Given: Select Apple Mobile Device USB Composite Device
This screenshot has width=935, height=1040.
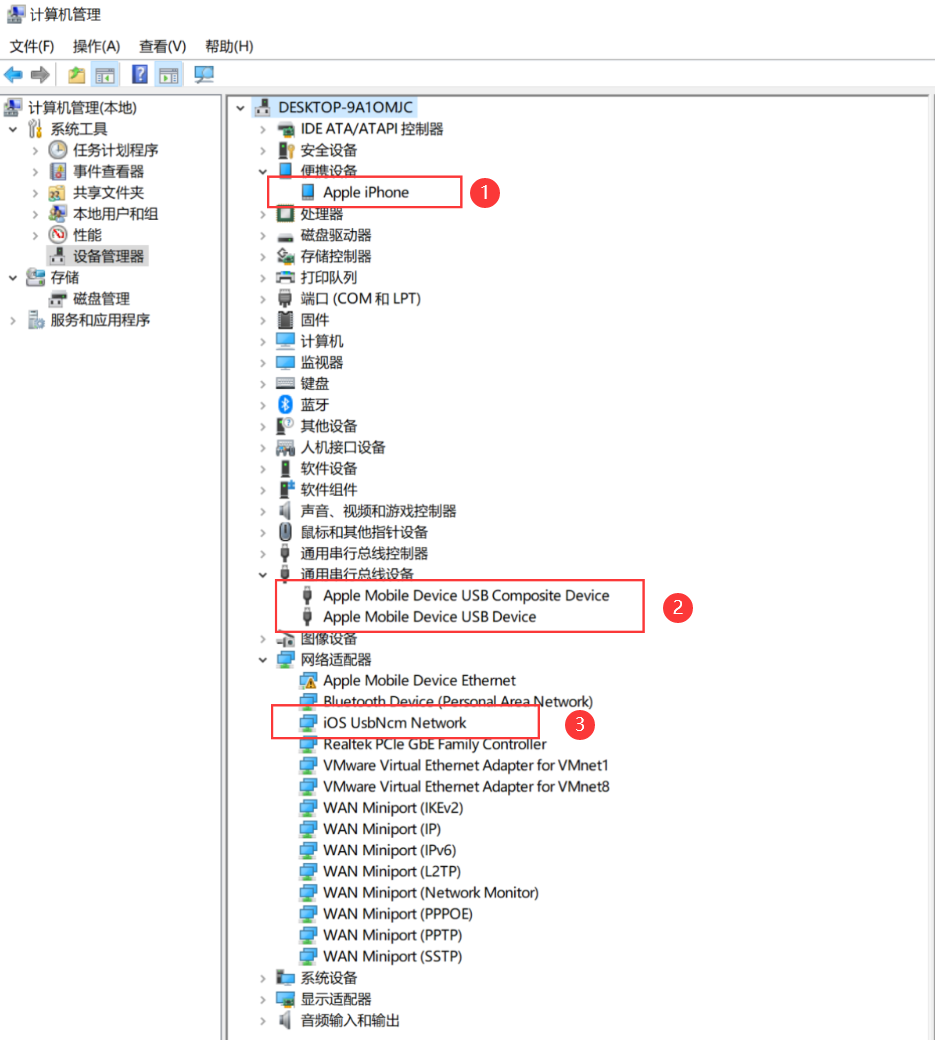Looking at the screenshot, I should (465, 595).
